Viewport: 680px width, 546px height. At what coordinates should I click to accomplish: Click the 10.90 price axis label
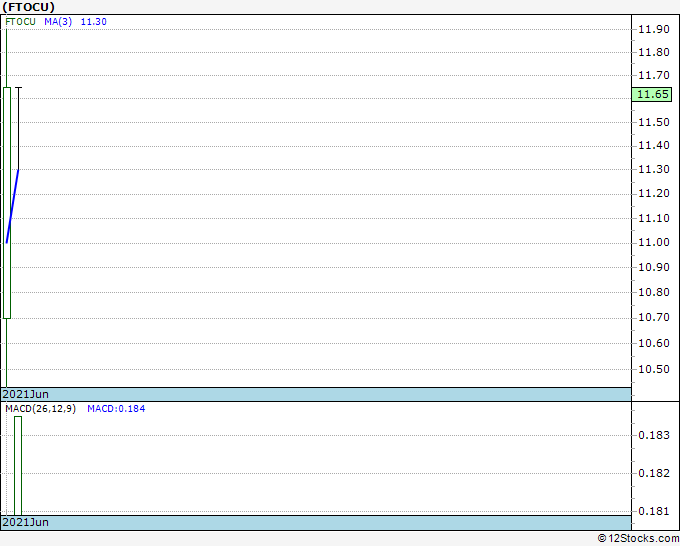pos(654,267)
